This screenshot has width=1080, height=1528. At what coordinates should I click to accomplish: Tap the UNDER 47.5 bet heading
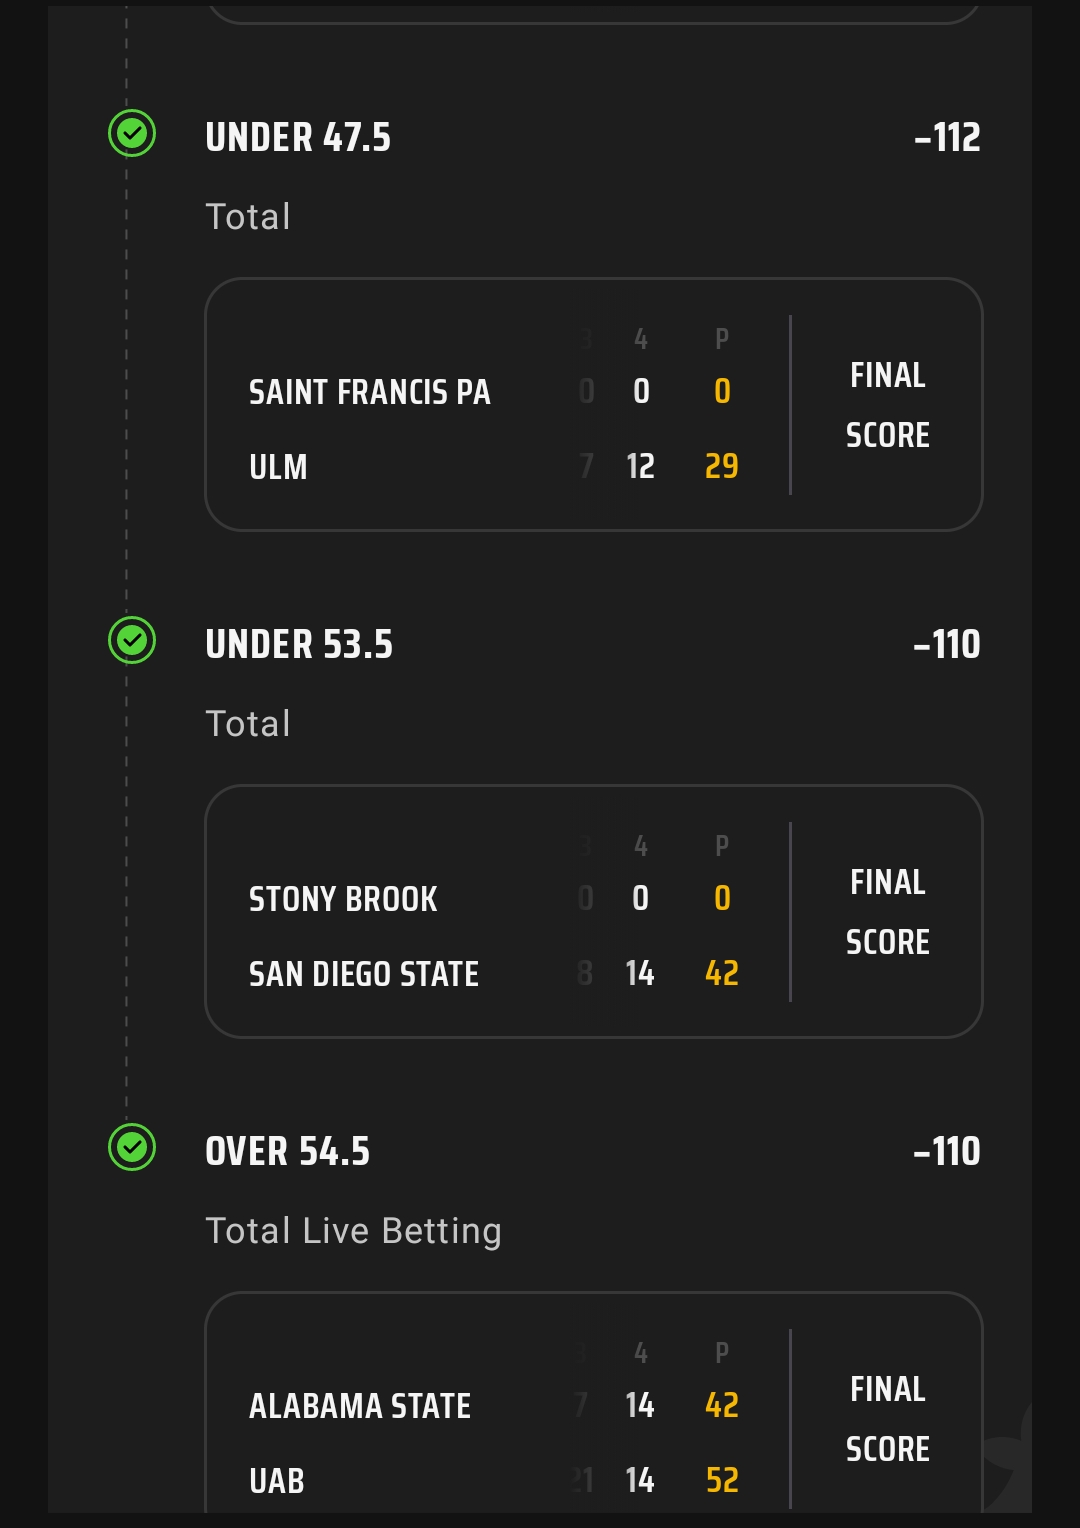[x=298, y=138]
